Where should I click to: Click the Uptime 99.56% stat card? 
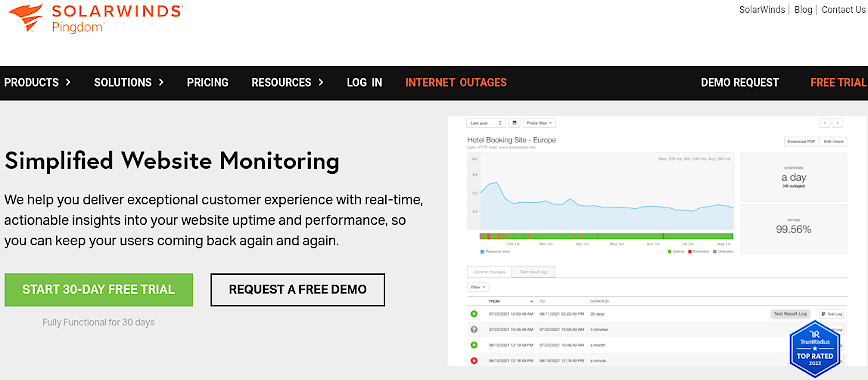tap(794, 229)
